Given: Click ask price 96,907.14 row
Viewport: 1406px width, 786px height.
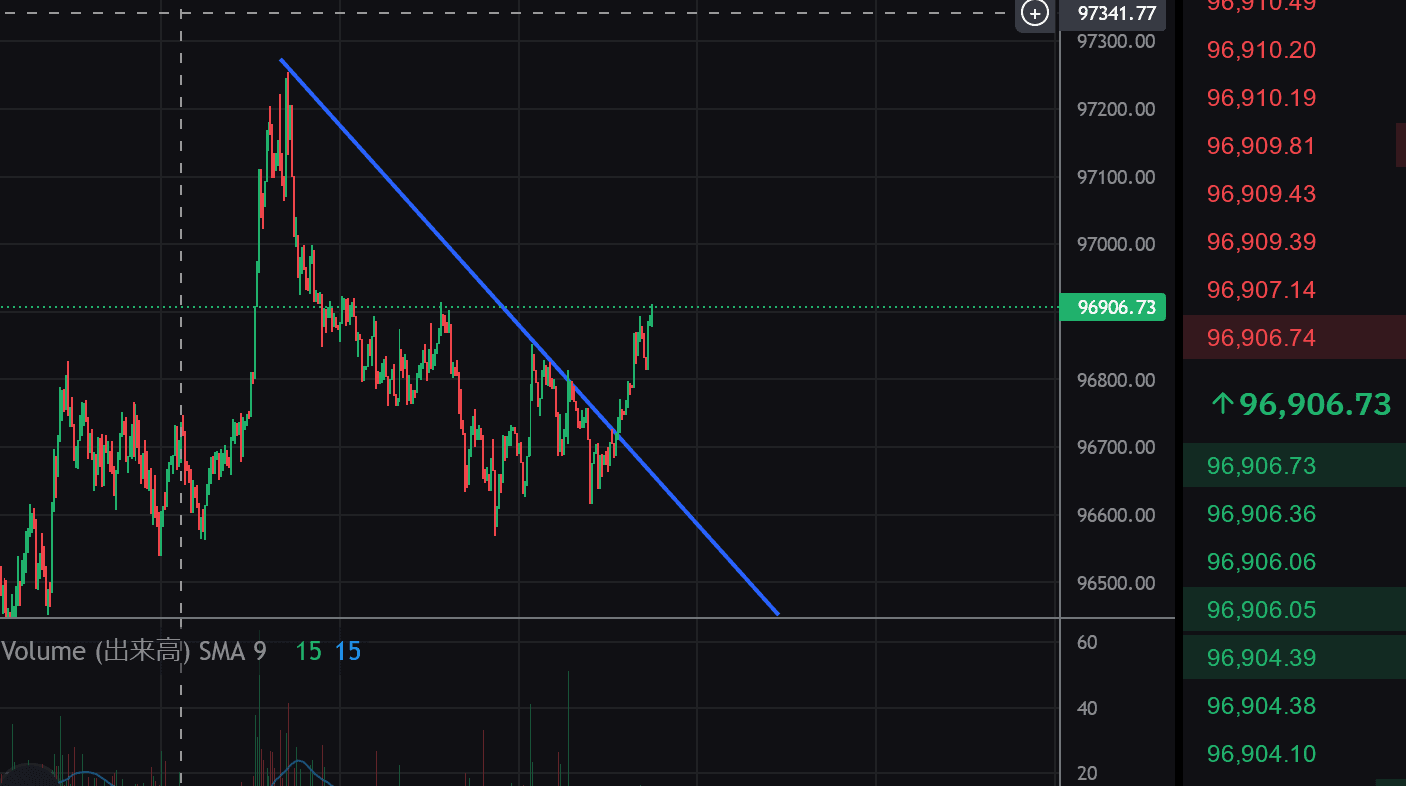Looking at the screenshot, I should tap(1260, 290).
